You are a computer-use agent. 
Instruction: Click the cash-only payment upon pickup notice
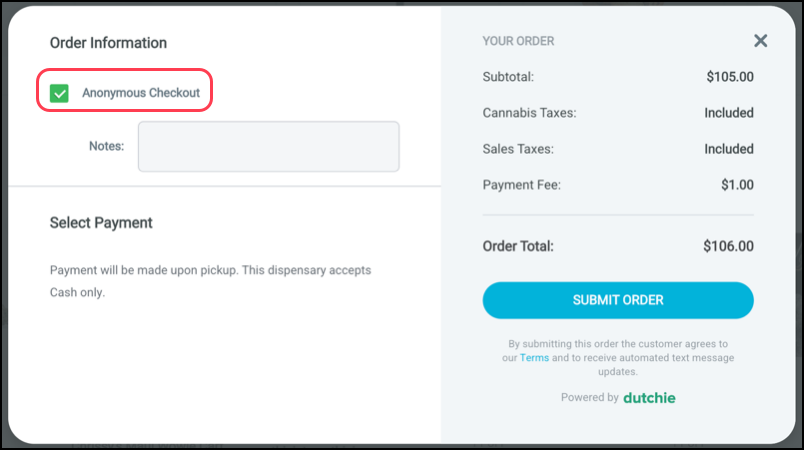click(x=210, y=281)
